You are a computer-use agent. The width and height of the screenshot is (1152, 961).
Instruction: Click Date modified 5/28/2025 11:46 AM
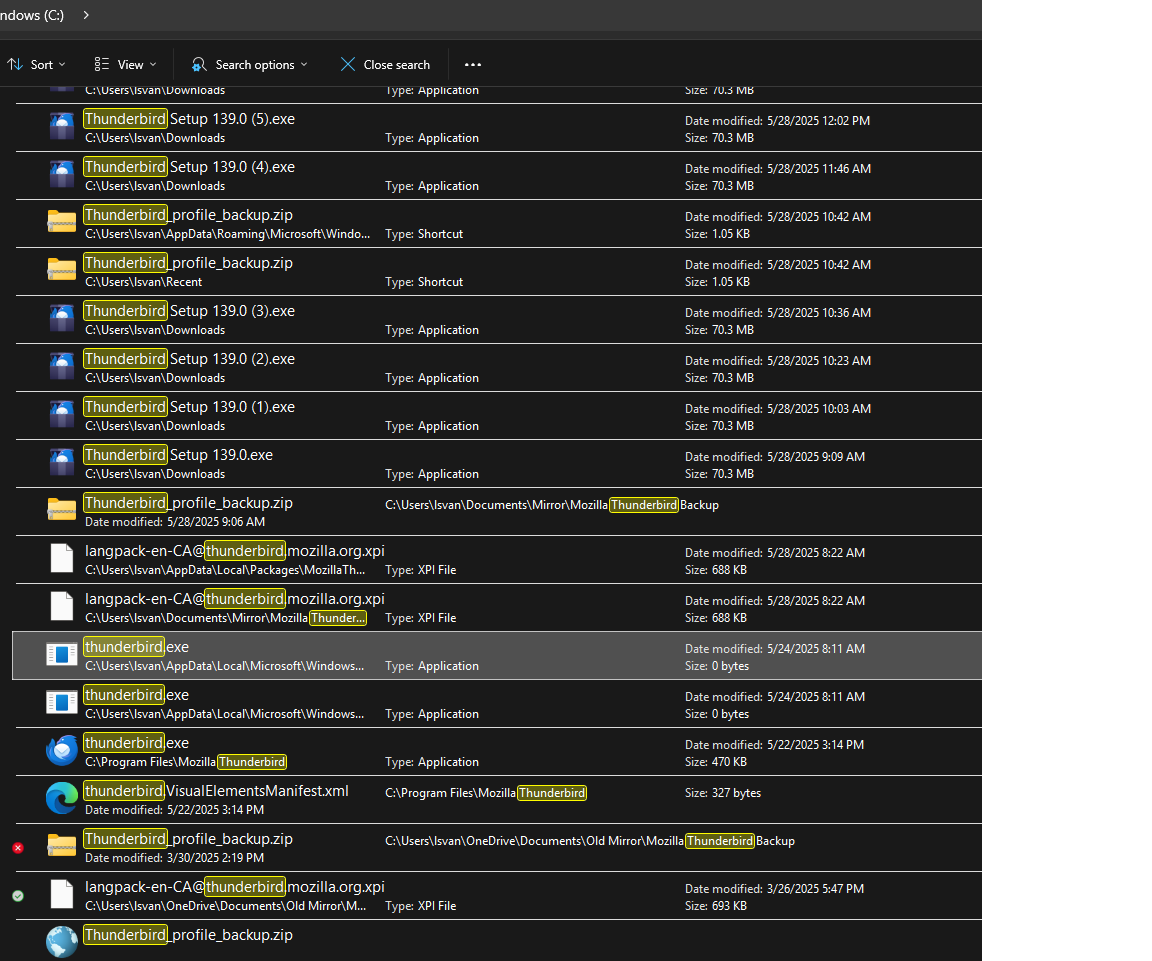778,168
